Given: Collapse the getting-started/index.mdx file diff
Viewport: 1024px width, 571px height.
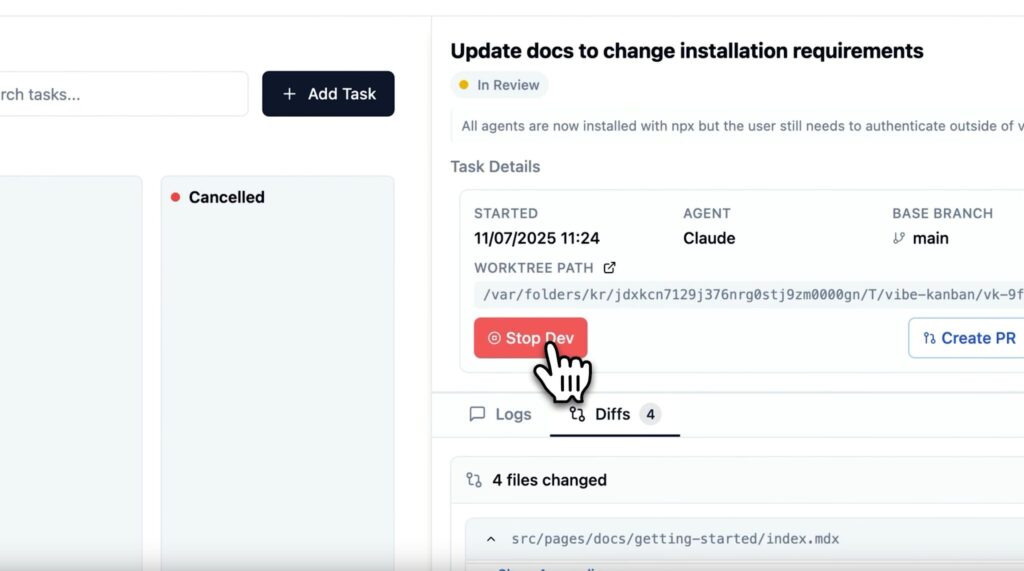Looking at the screenshot, I should [x=491, y=539].
